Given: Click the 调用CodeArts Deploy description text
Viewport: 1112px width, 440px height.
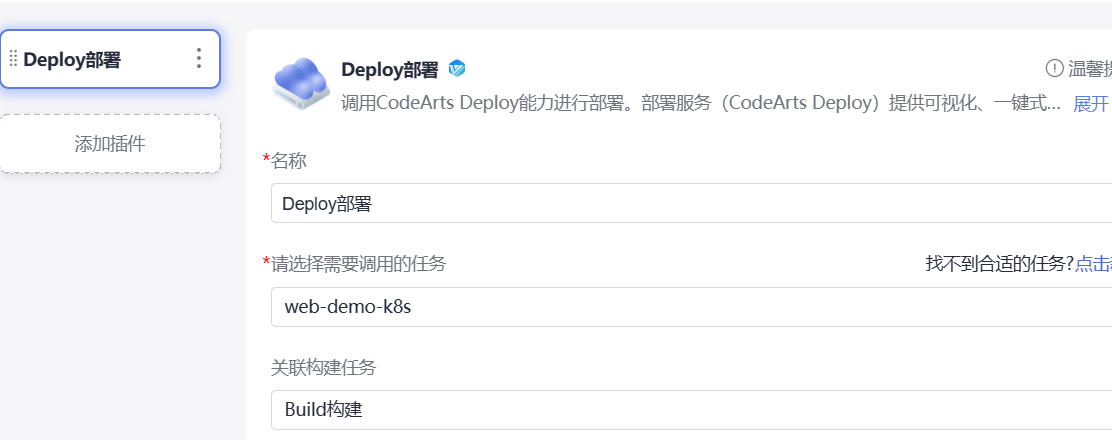Looking at the screenshot, I should click(701, 104).
